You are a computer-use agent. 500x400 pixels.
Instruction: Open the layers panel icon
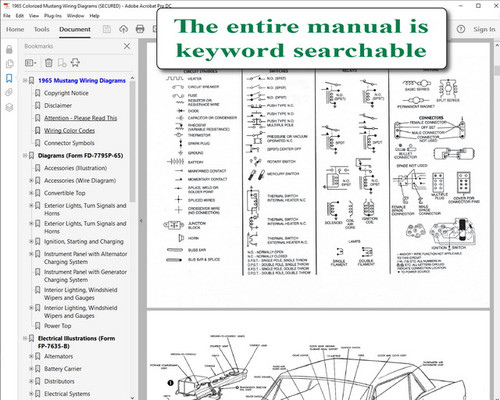point(9,107)
